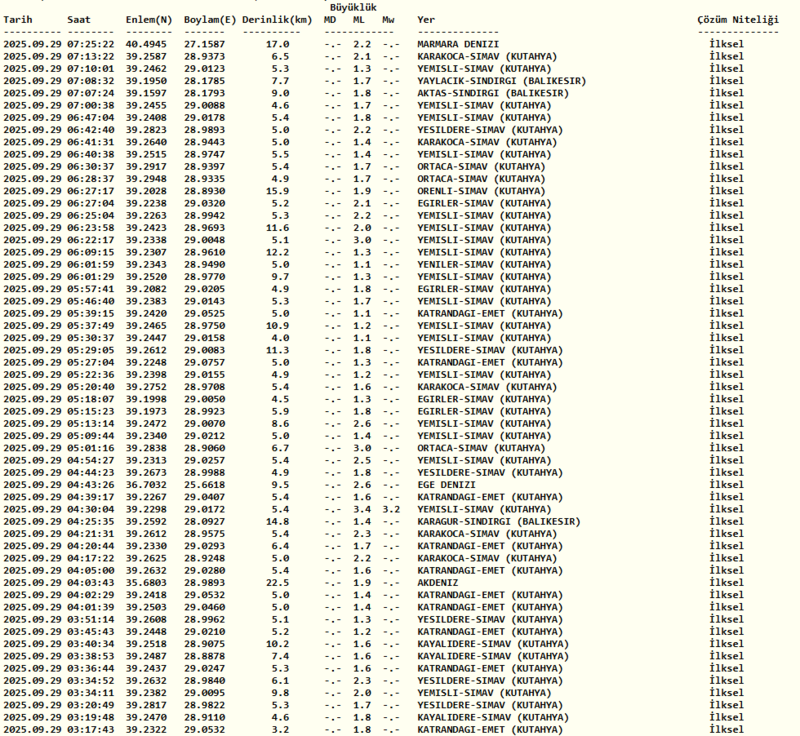Click the ML column header
The image size is (800, 736).
click(x=359, y=20)
